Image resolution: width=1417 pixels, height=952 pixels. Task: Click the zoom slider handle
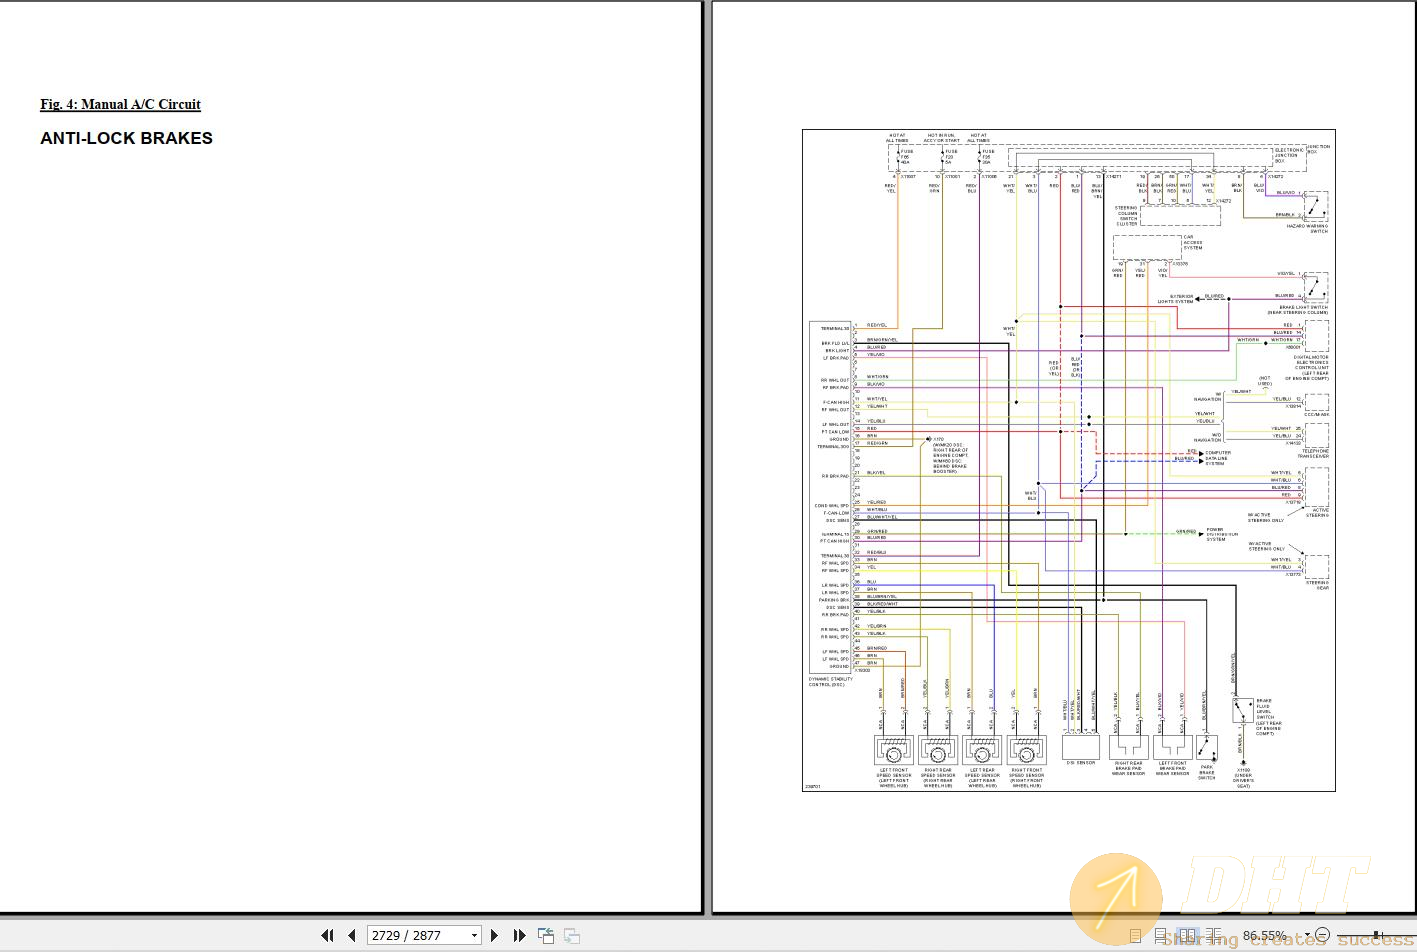click(1376, 935)
